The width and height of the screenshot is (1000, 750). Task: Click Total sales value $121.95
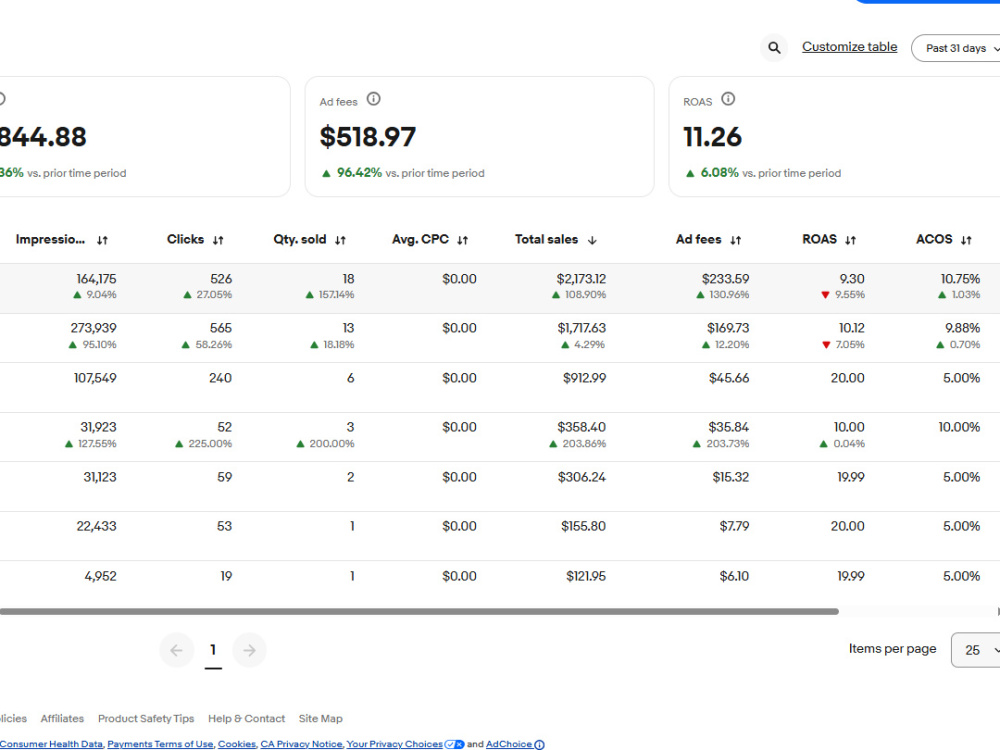586,577
